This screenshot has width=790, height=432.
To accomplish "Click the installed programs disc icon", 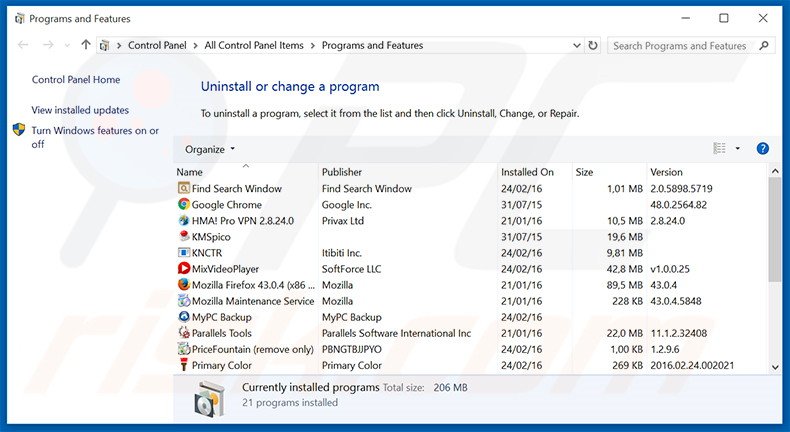I will click(x=209, y=399).
